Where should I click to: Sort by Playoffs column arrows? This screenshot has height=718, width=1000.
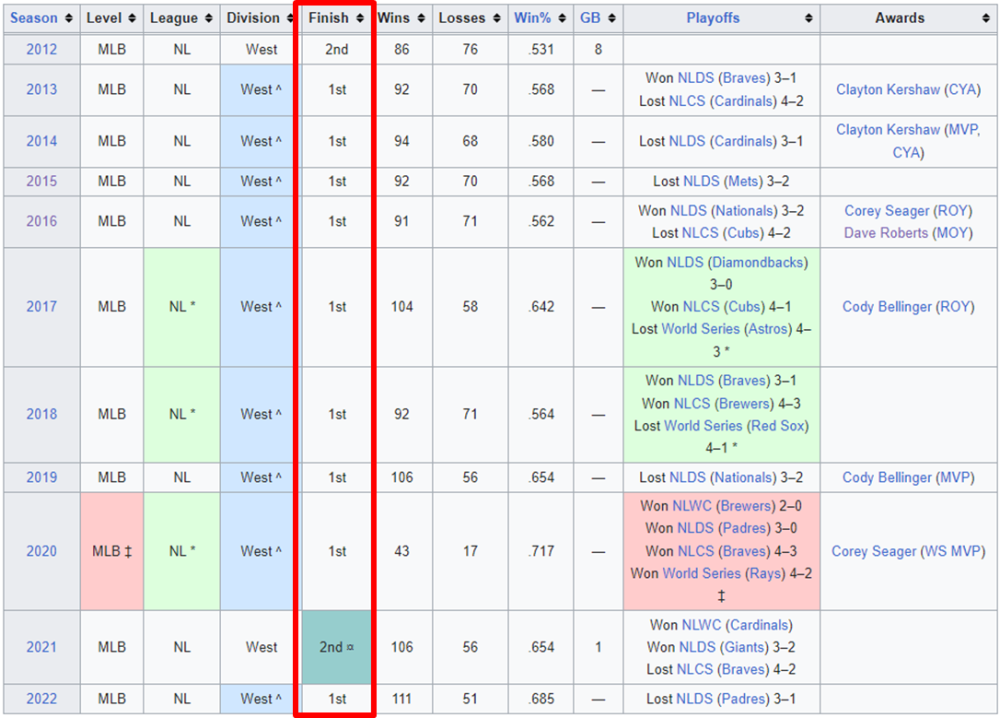(x=809, y=18)
